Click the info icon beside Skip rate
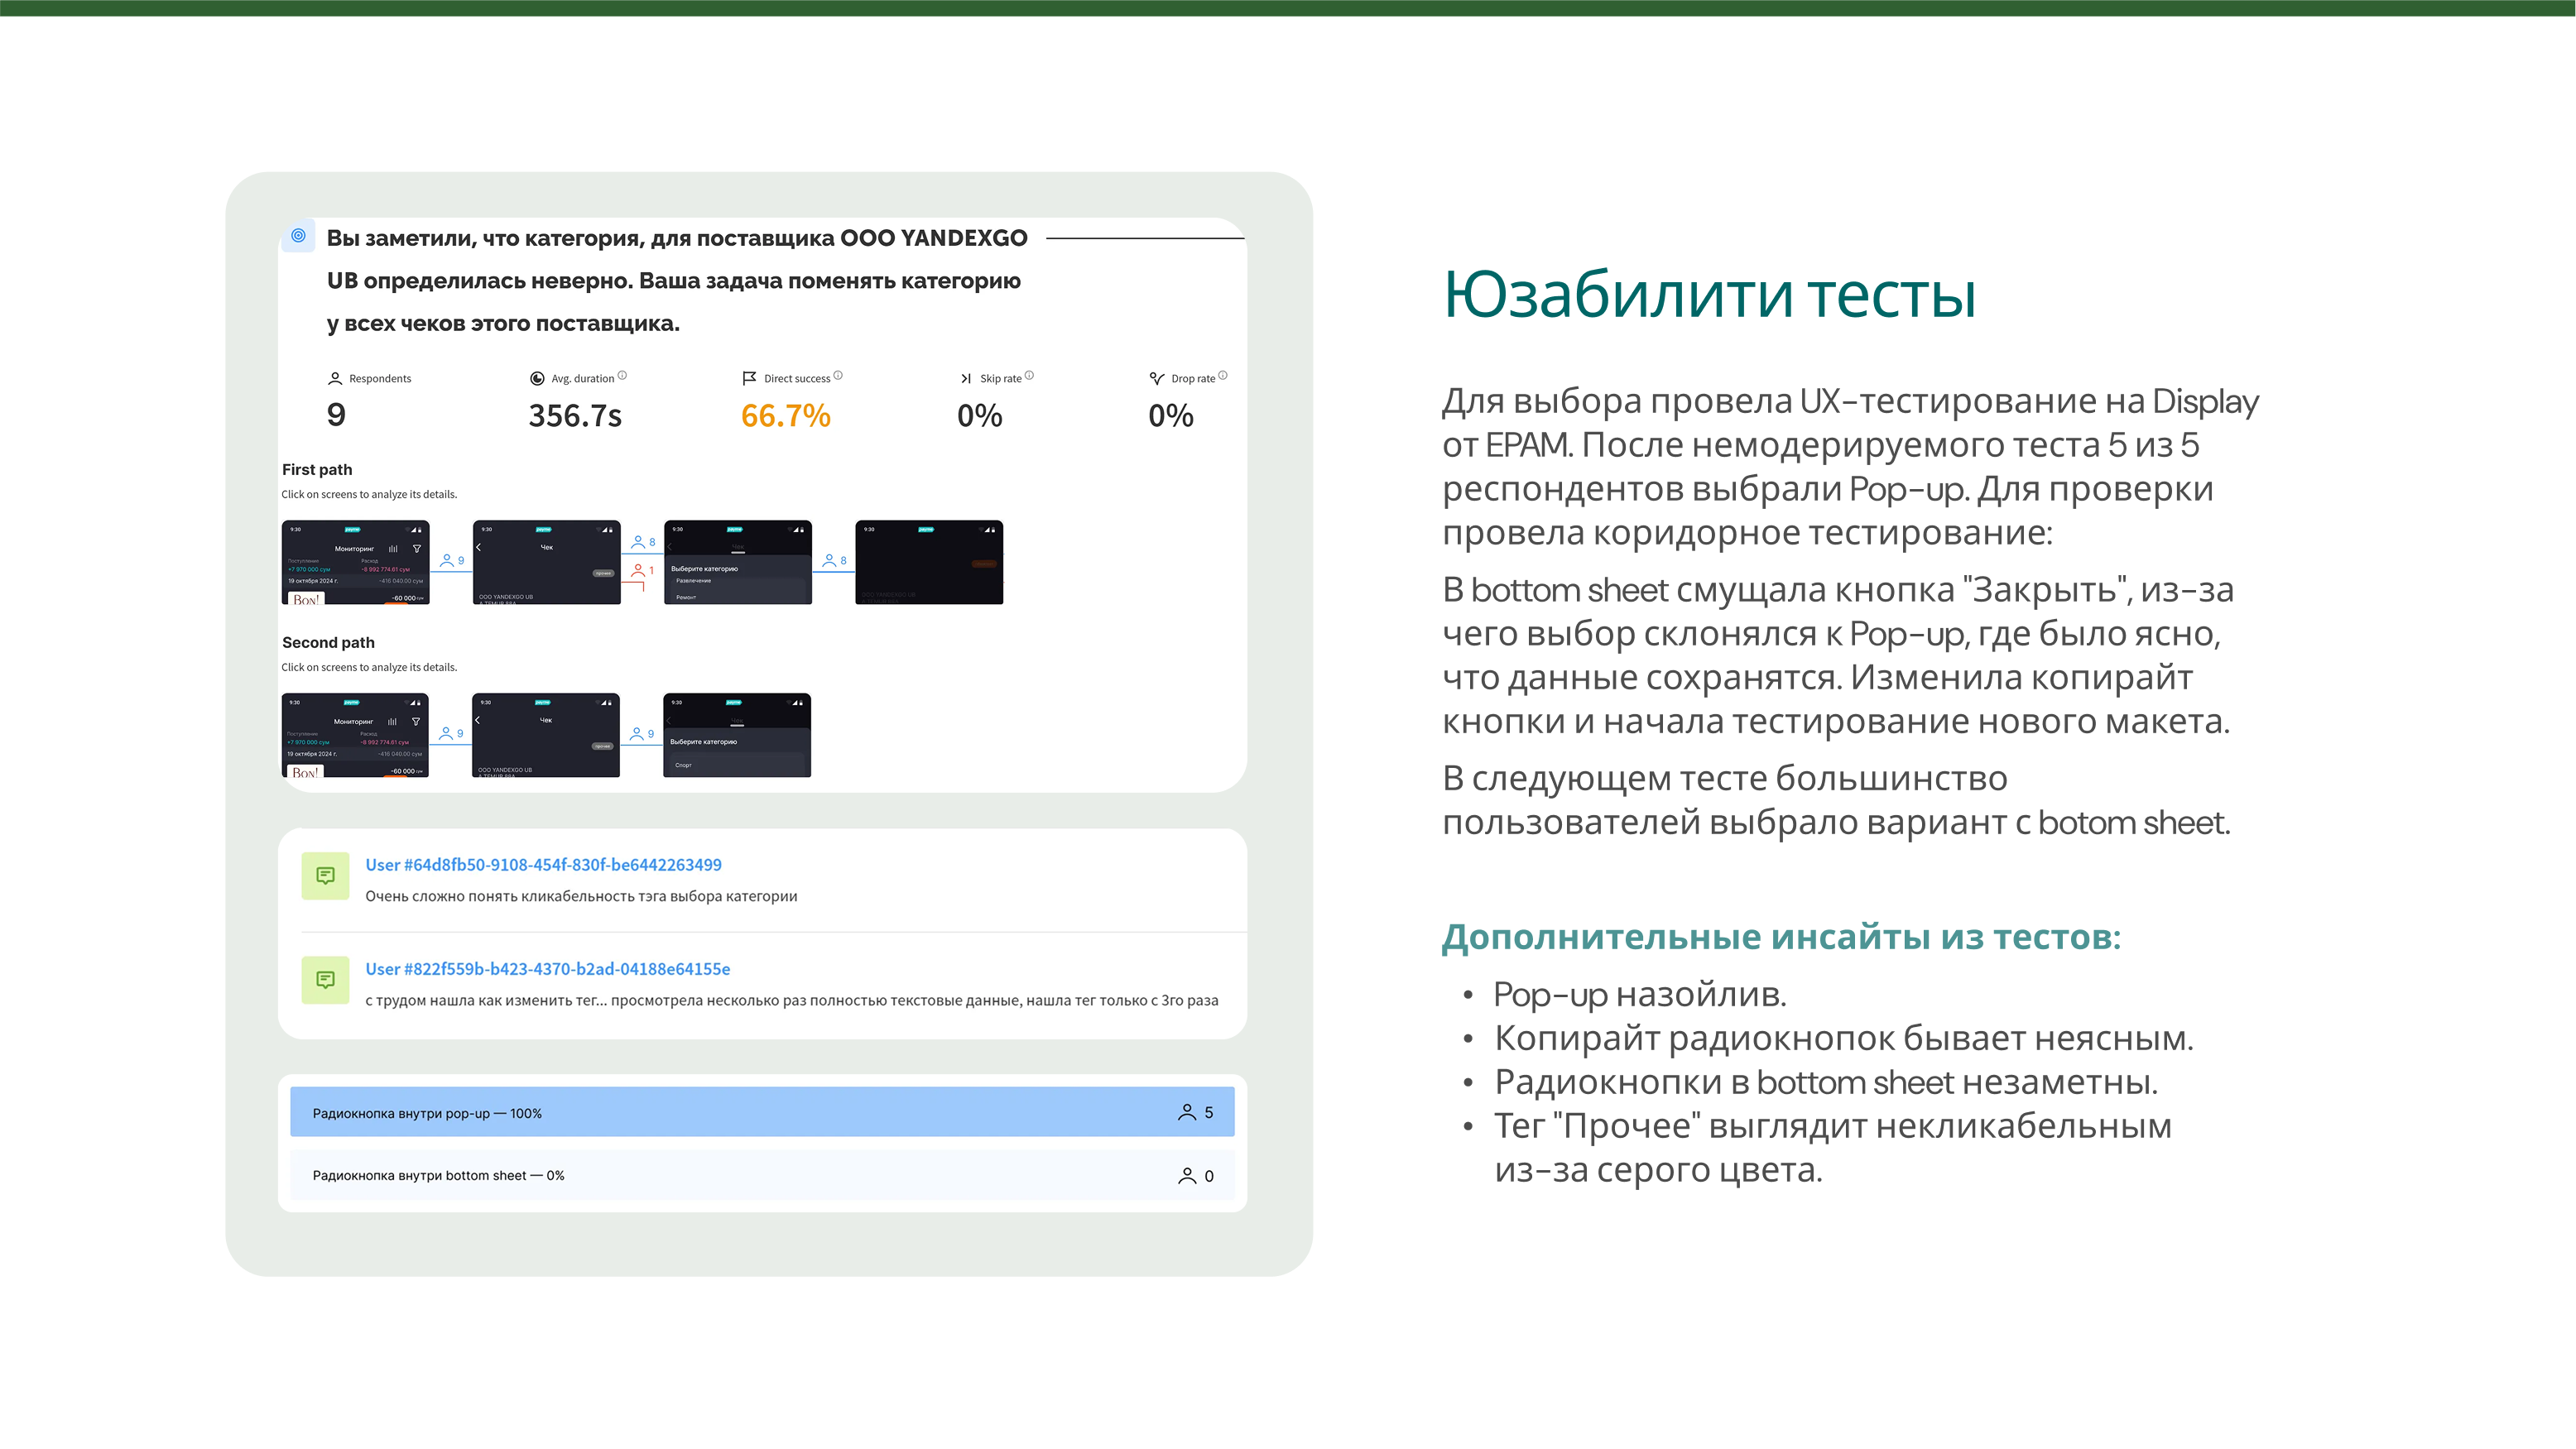This screenshot has width=2576, height=1449. pyautogui.click(x=1029, y=376)
